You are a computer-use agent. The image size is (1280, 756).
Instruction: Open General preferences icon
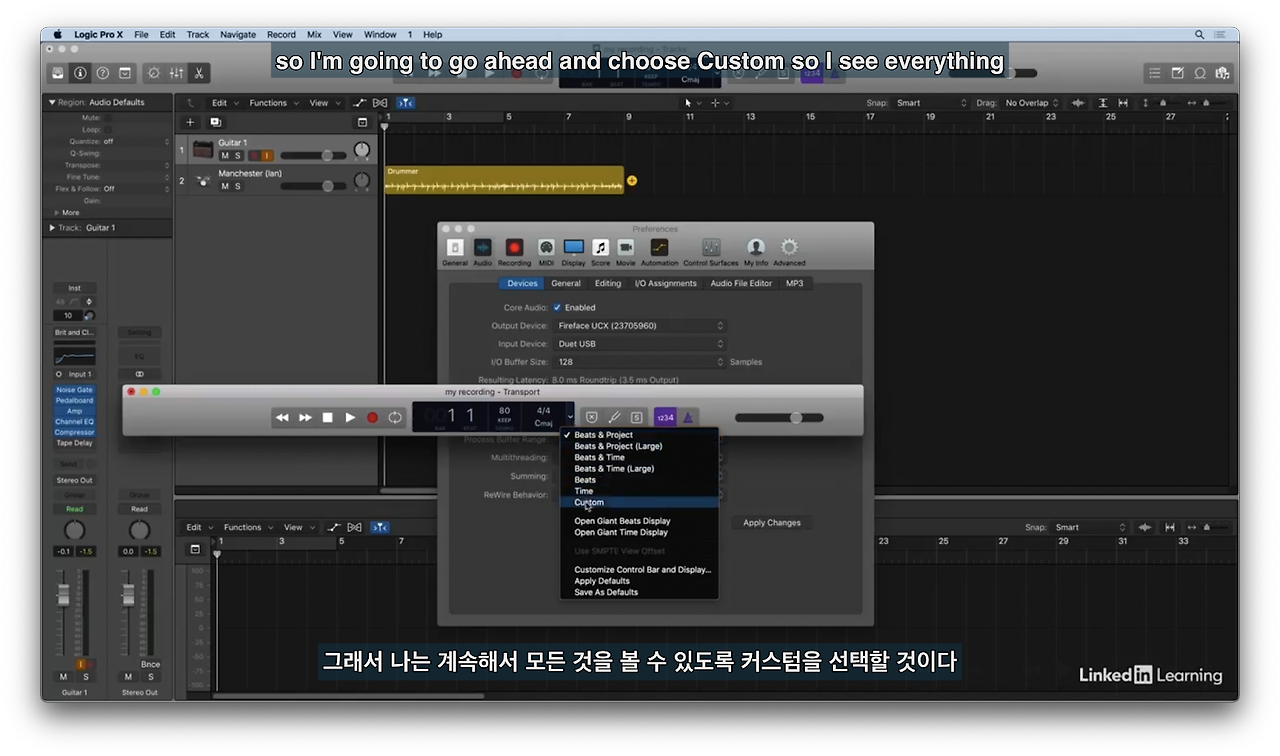[455, 252]
